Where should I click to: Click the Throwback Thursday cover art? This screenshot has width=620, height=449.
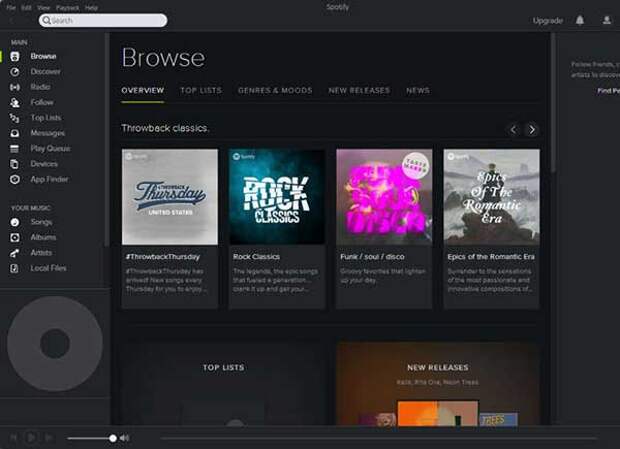click(170, 197)
